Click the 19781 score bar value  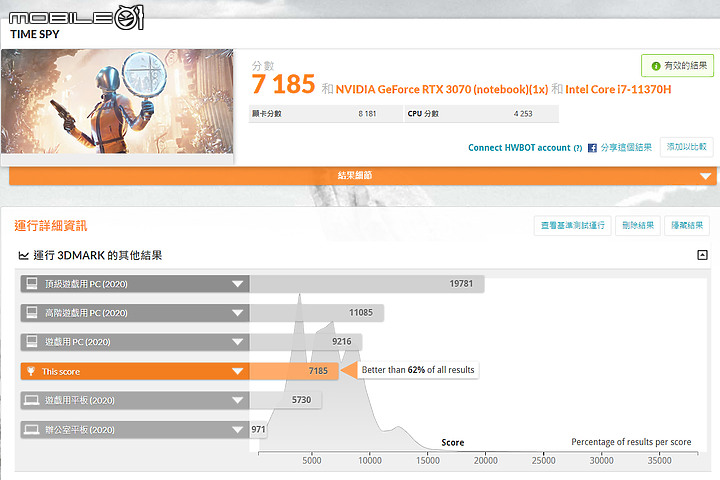461,283
